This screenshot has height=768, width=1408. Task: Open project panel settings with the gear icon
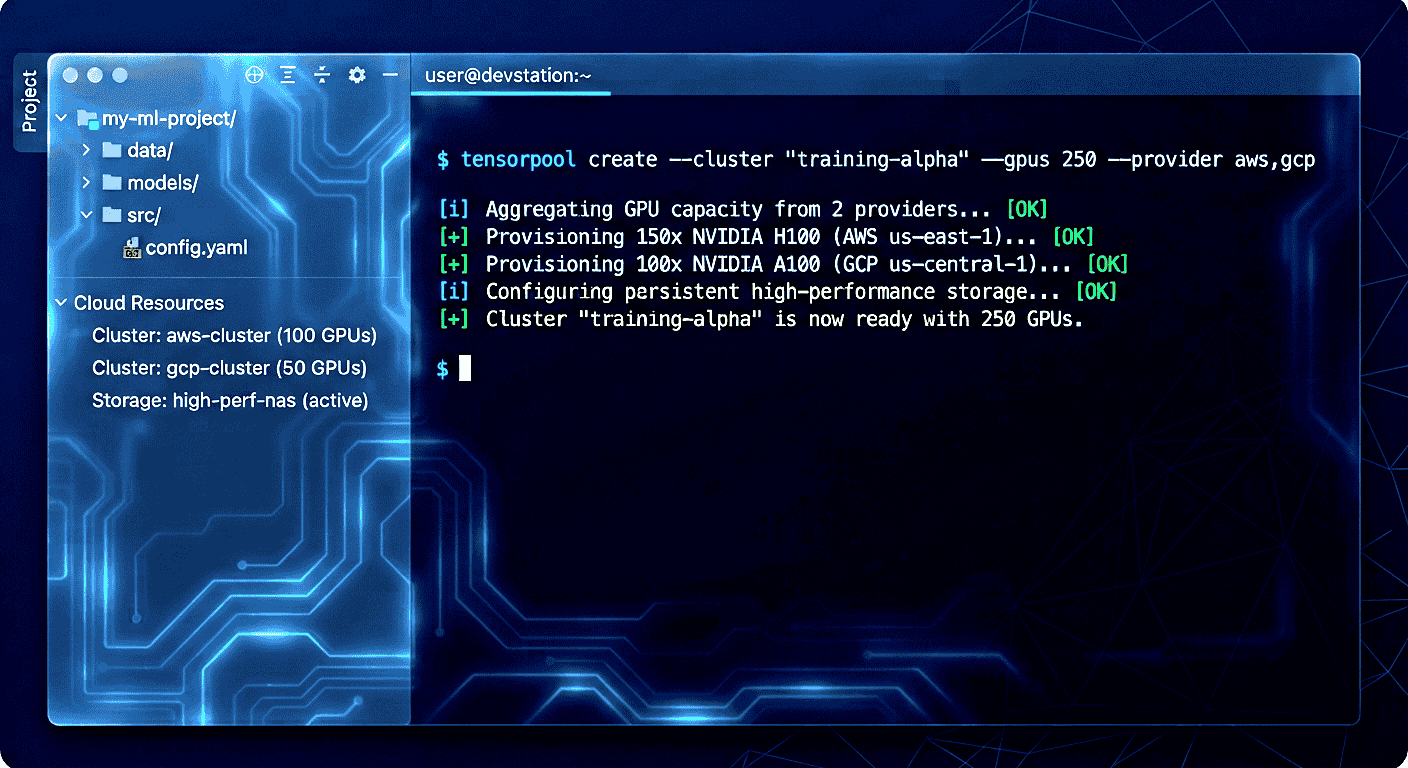click(x=357, y=75)
